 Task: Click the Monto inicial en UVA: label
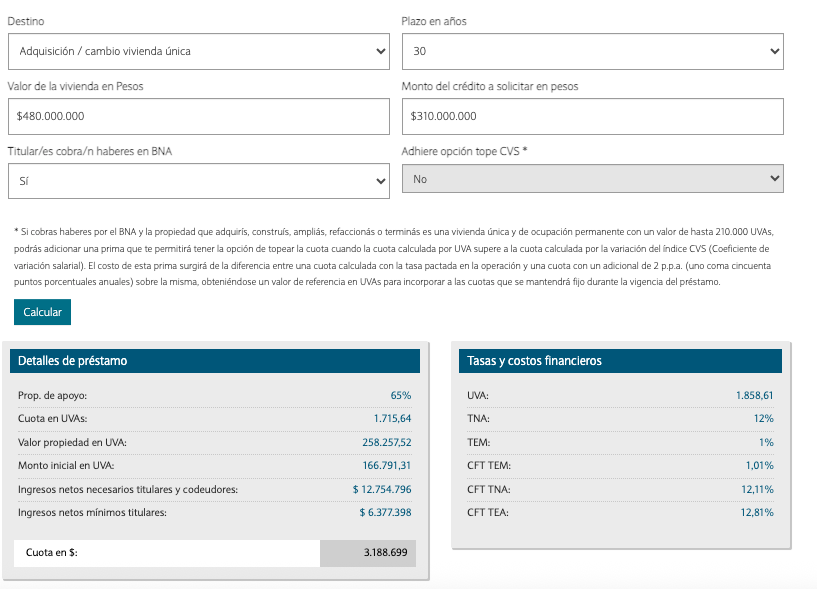(x=66, y=465)
